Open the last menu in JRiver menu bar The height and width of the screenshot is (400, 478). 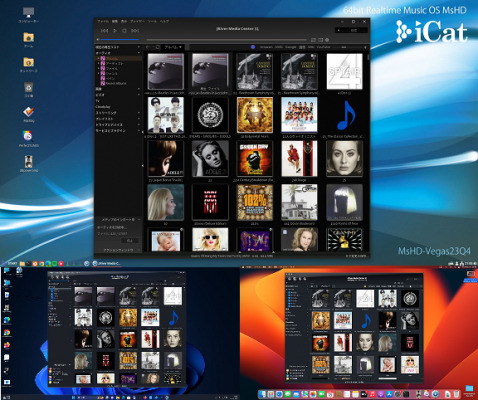click(x=164, y=21)
